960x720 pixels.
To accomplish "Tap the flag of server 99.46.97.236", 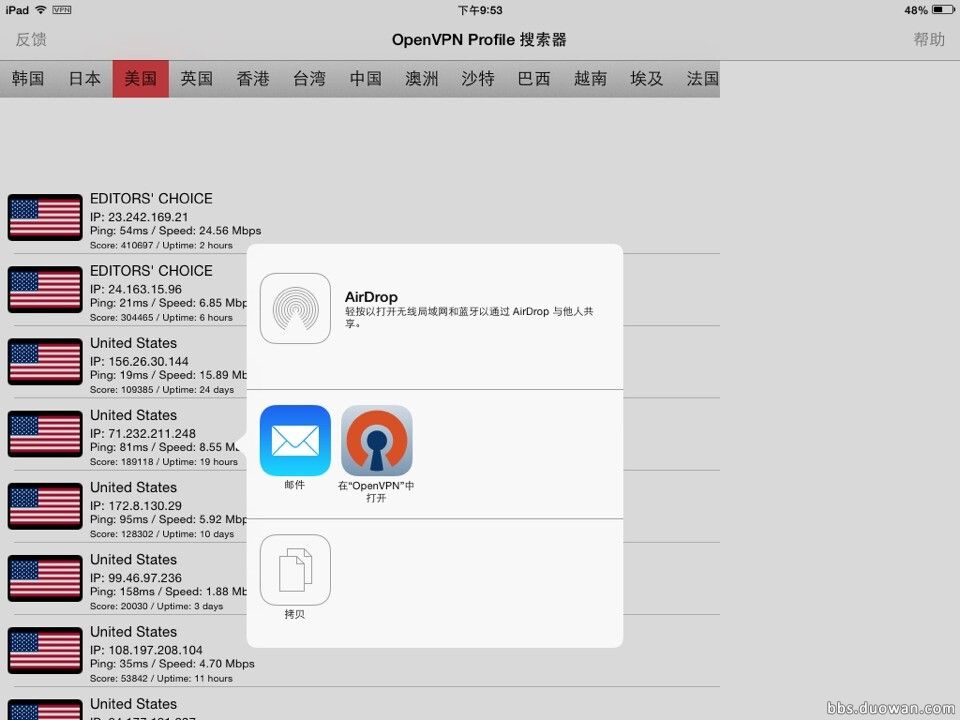I will point(45,579).
